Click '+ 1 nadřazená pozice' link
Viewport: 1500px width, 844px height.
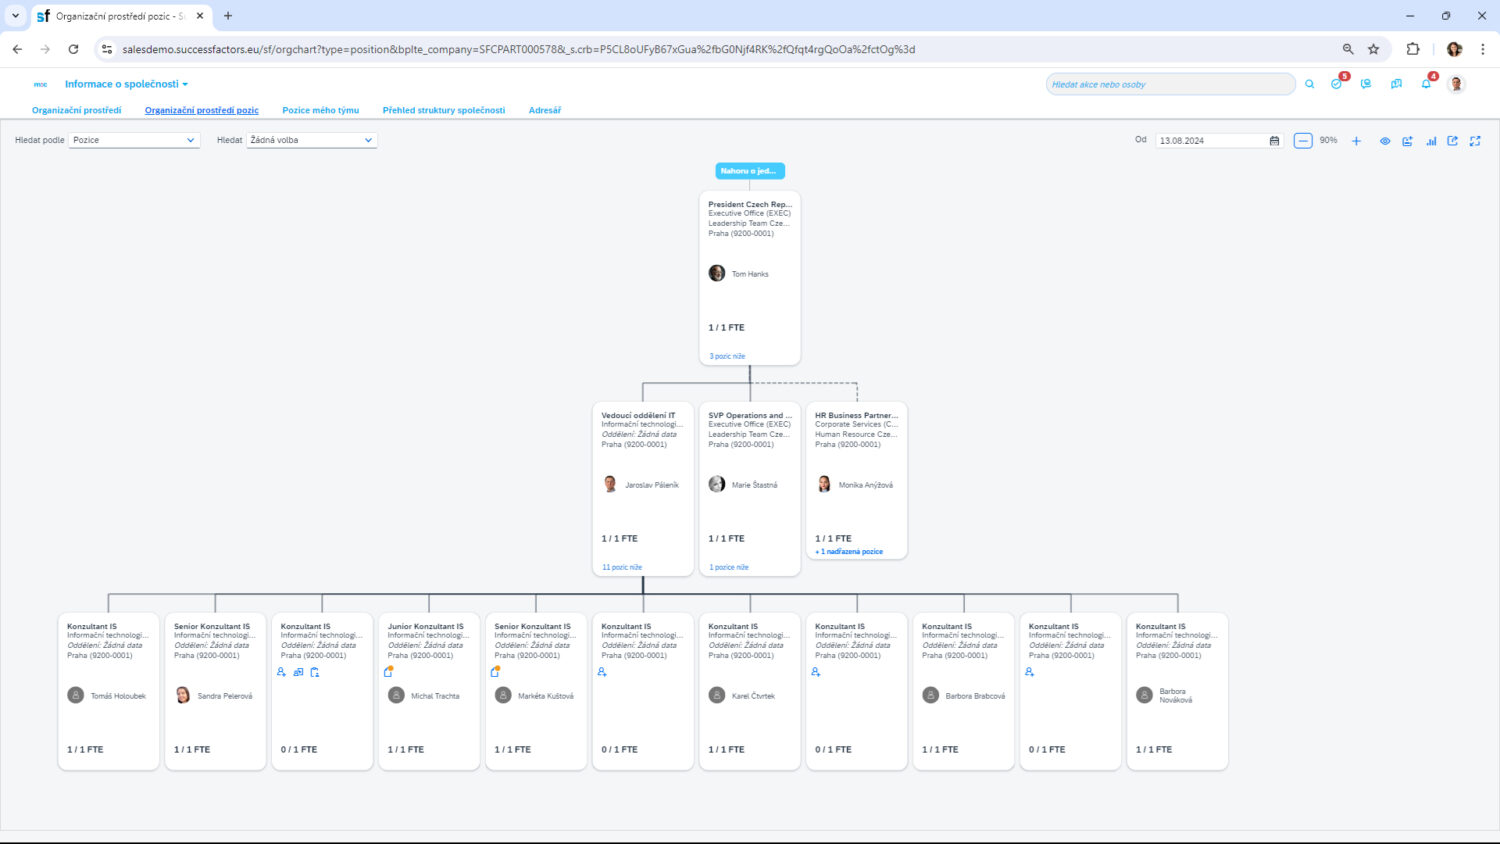point(849,552)
